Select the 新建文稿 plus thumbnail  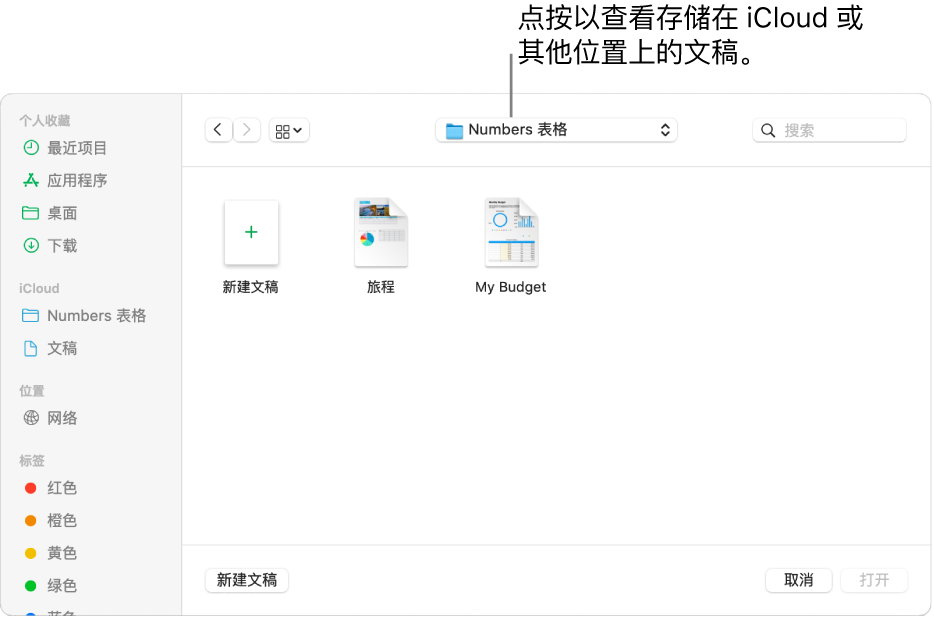[x=251, y=232]
